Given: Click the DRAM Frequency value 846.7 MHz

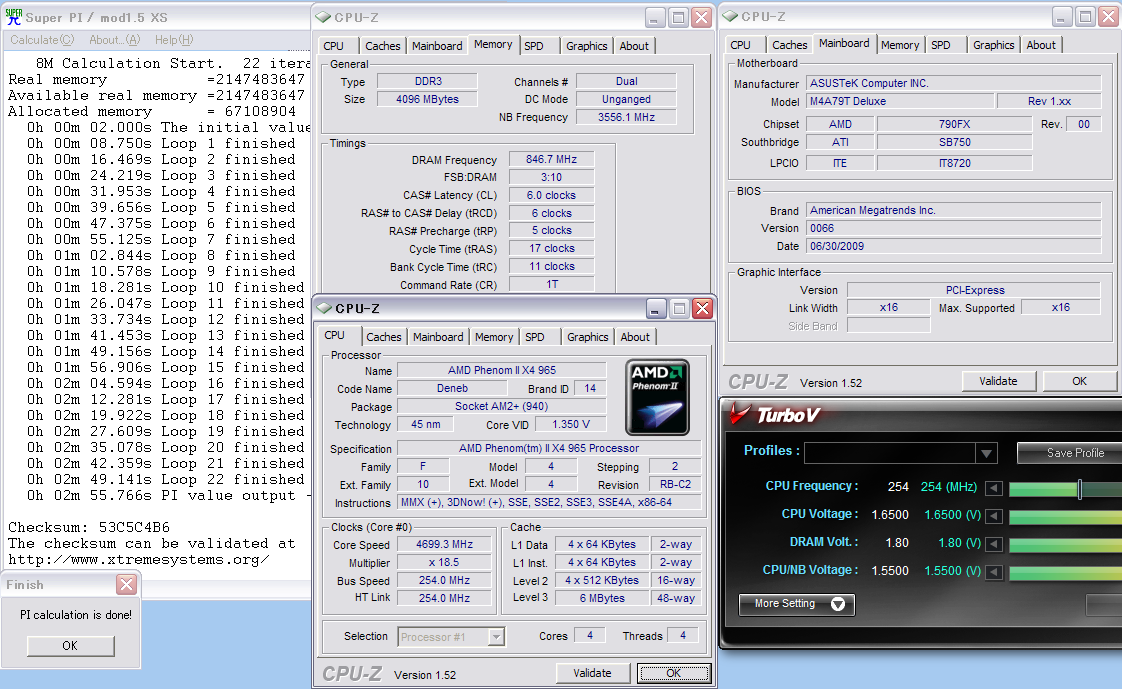Looking at the screenshot, I should pyautogui.click(x=551, y=160).
